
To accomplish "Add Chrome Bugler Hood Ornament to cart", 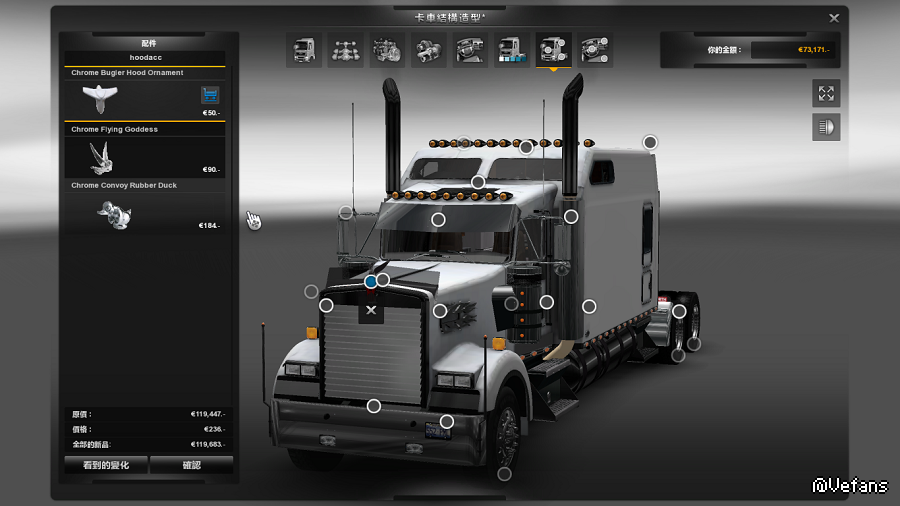I will [210, 95].
